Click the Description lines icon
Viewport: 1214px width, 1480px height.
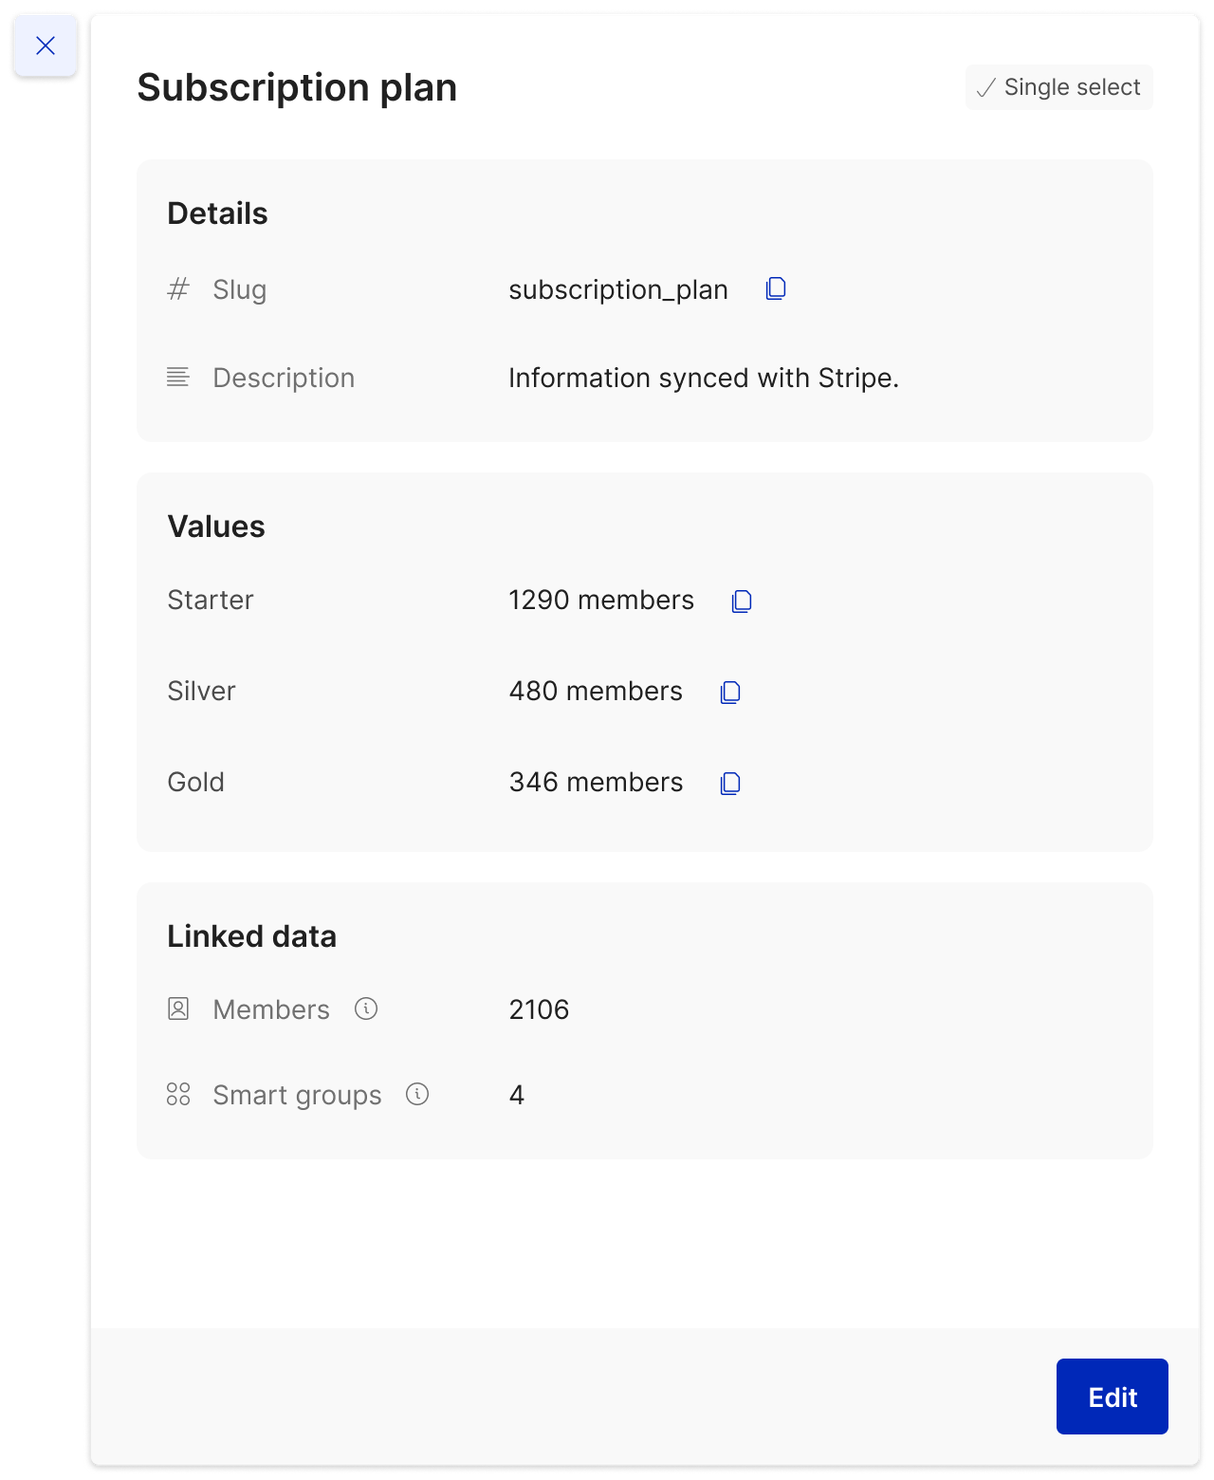178,377
